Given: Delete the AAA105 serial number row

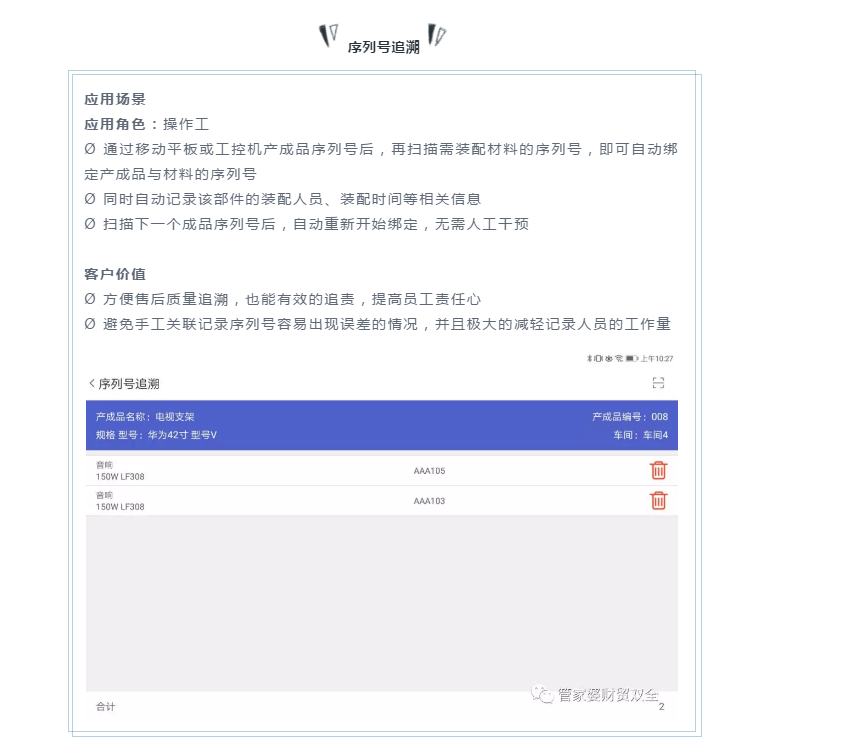Looking at the screenshot, I should click(658, 470).
